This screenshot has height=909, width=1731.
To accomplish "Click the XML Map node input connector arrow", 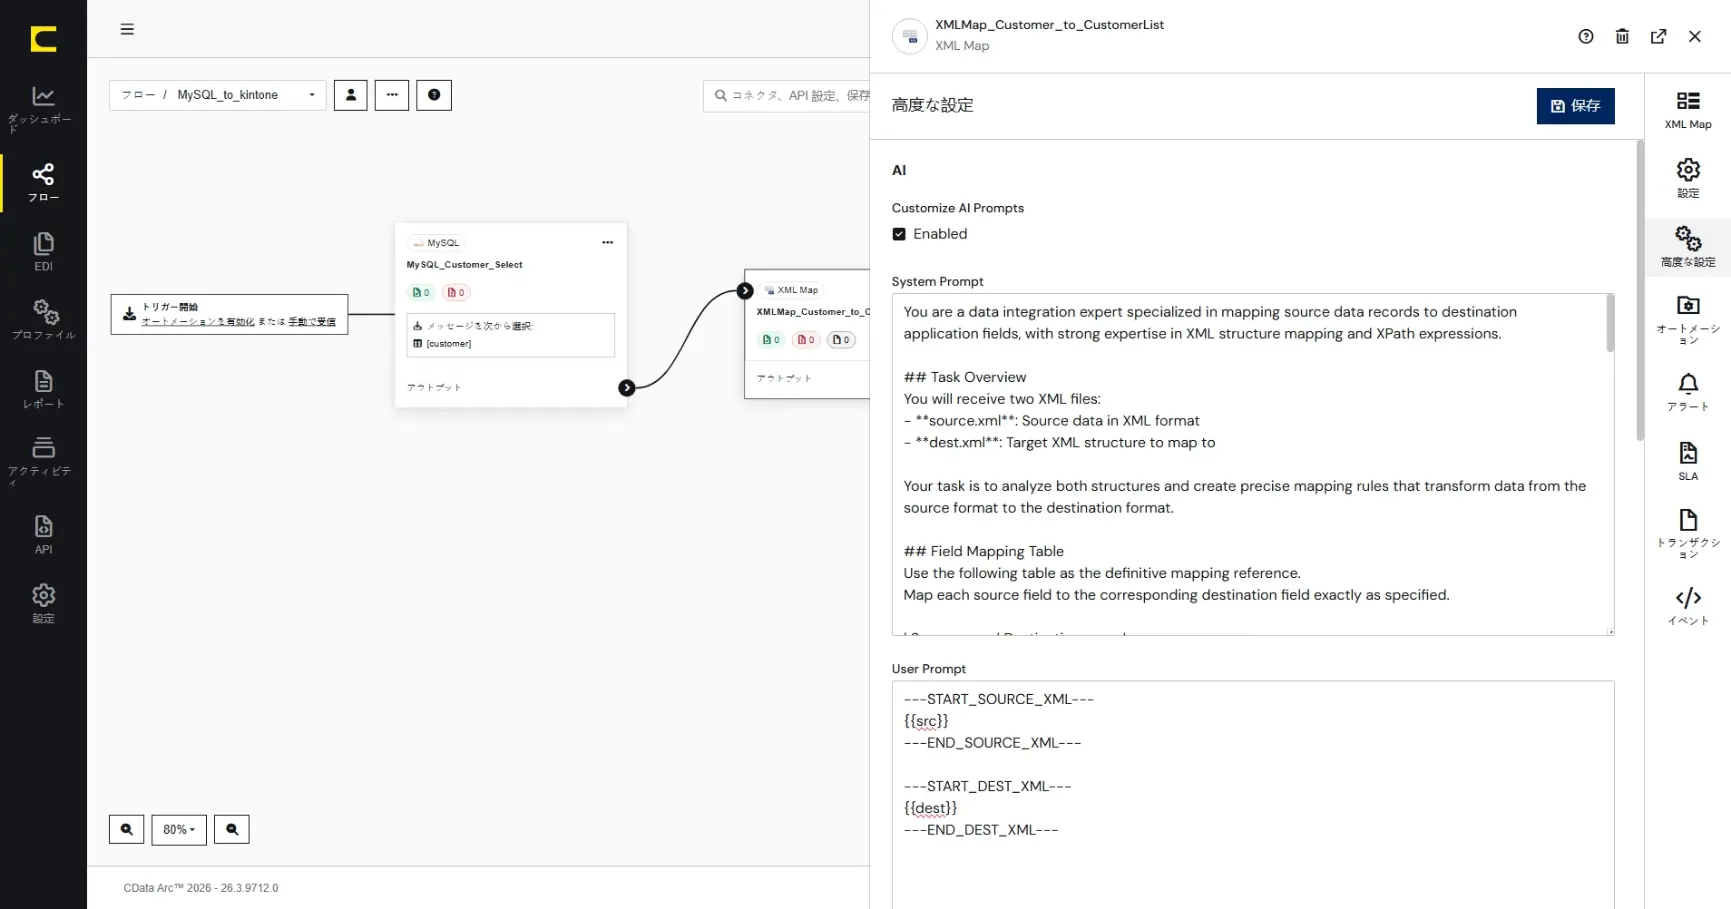I will tap(745, 291).
